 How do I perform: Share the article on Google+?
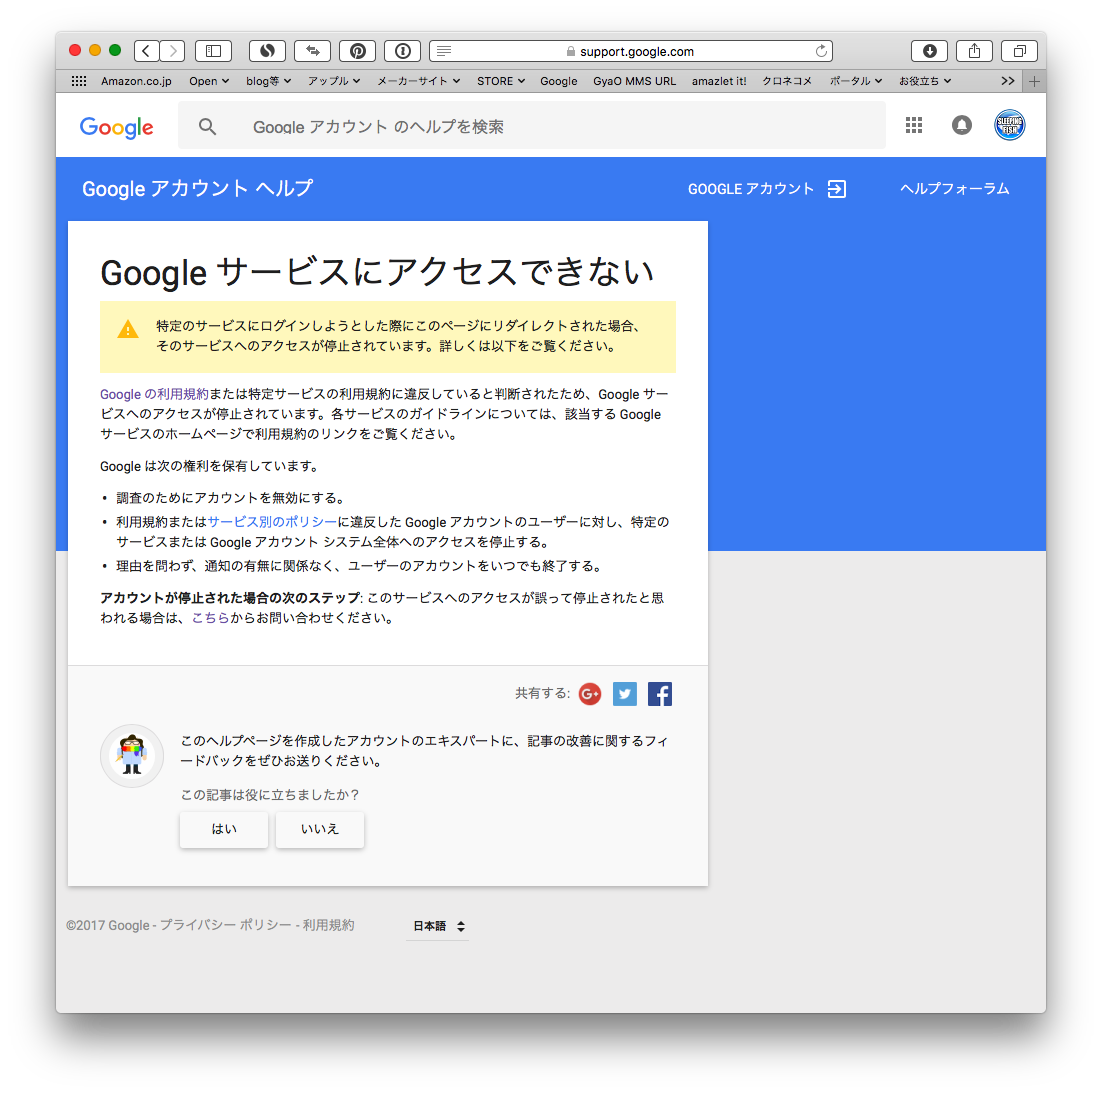tap(590, 694)
